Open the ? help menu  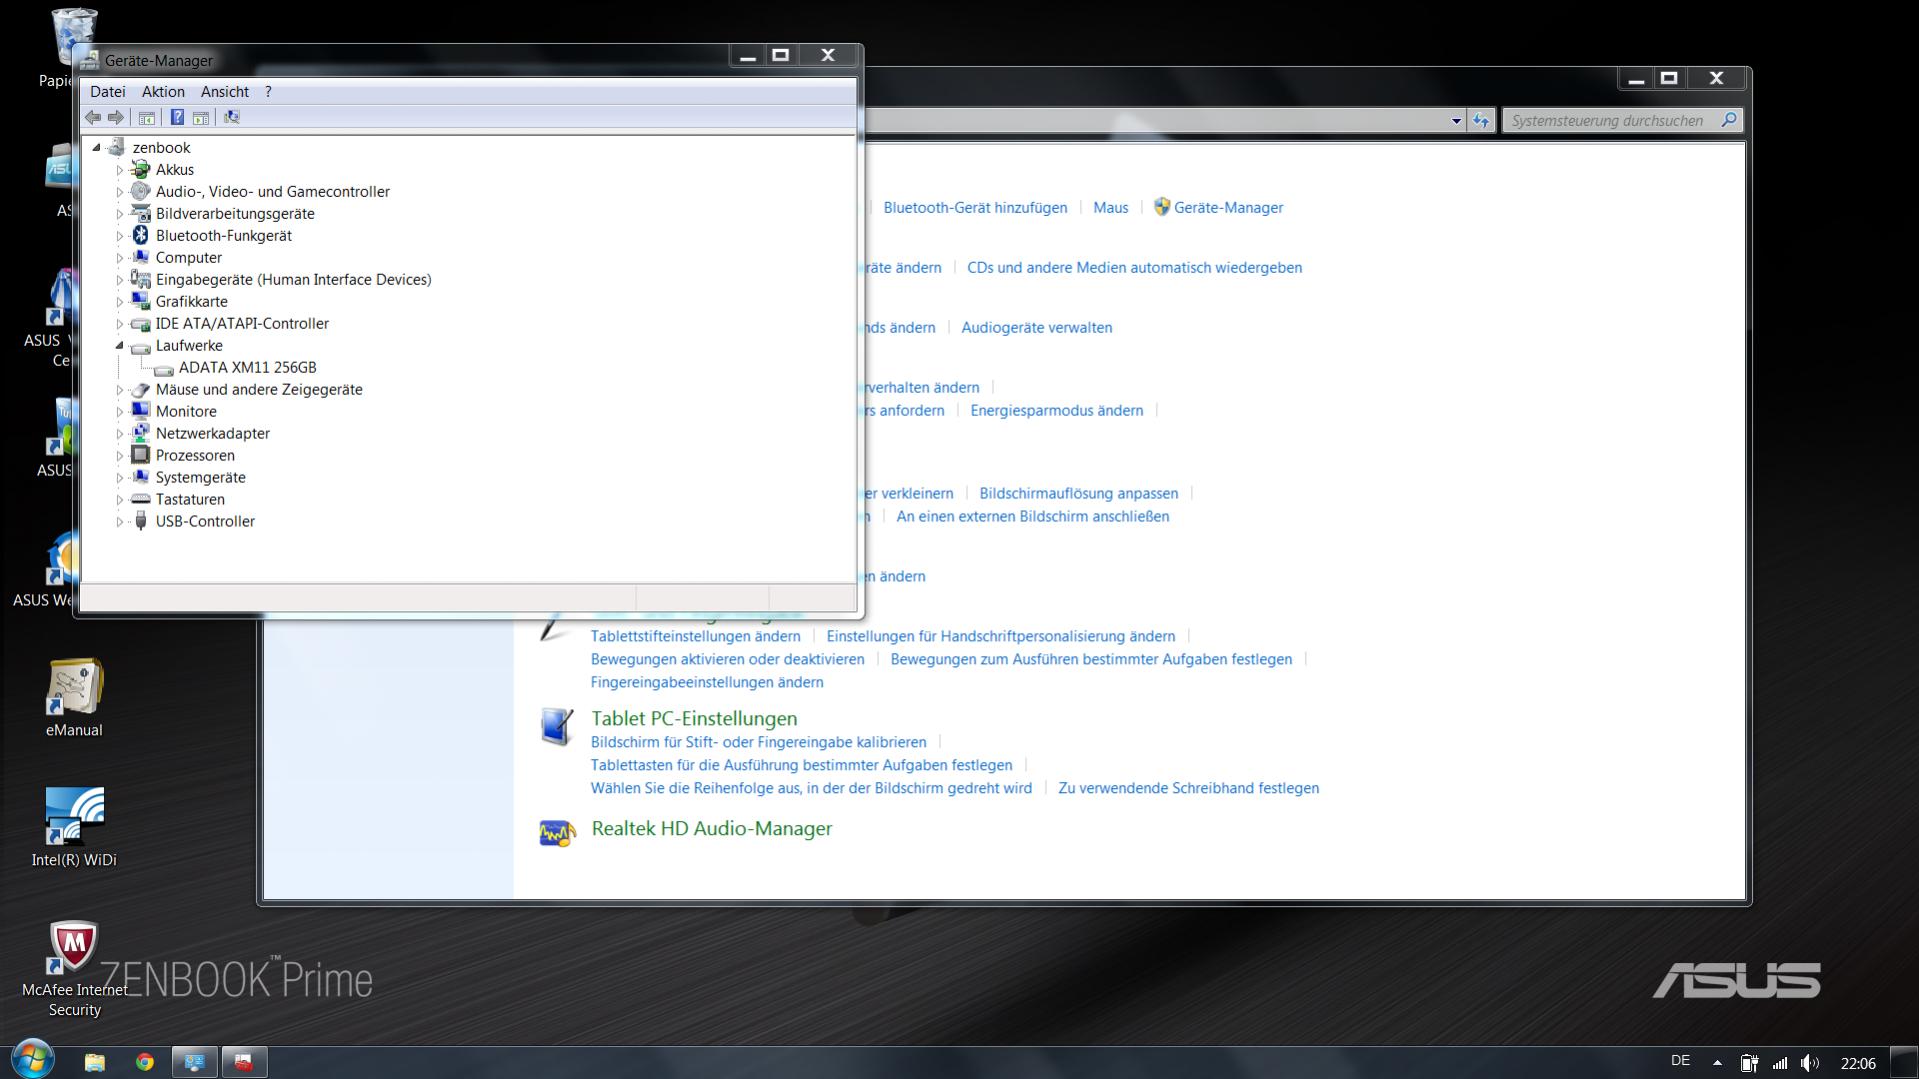pyautogui.click(x=268, y=91)
